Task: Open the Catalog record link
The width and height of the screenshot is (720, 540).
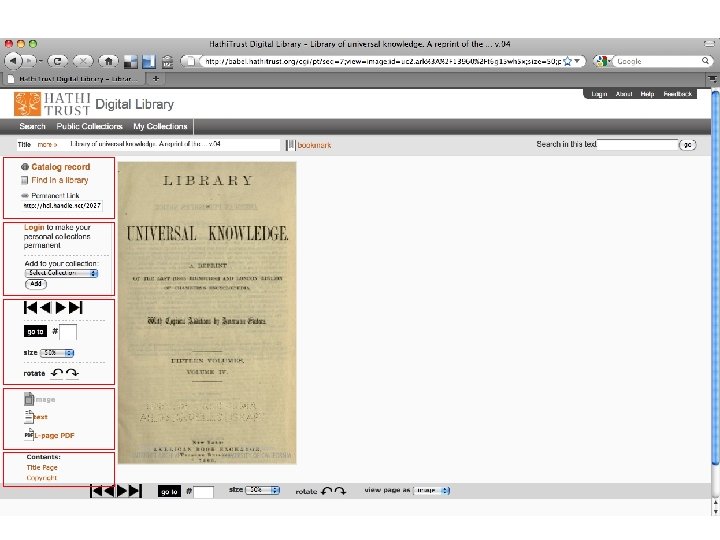Action: click(x=61, y=167)
